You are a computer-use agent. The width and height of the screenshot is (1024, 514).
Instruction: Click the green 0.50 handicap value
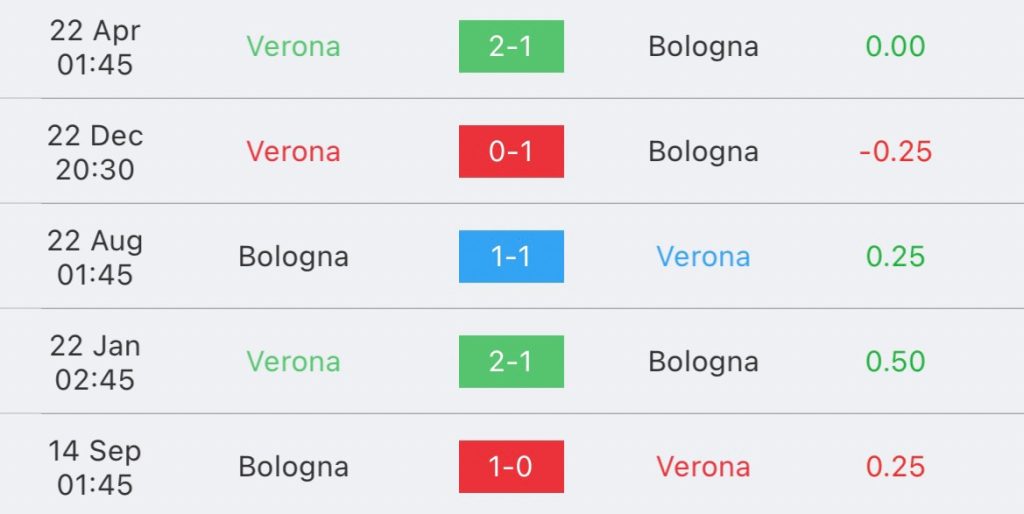click(895, 362)
